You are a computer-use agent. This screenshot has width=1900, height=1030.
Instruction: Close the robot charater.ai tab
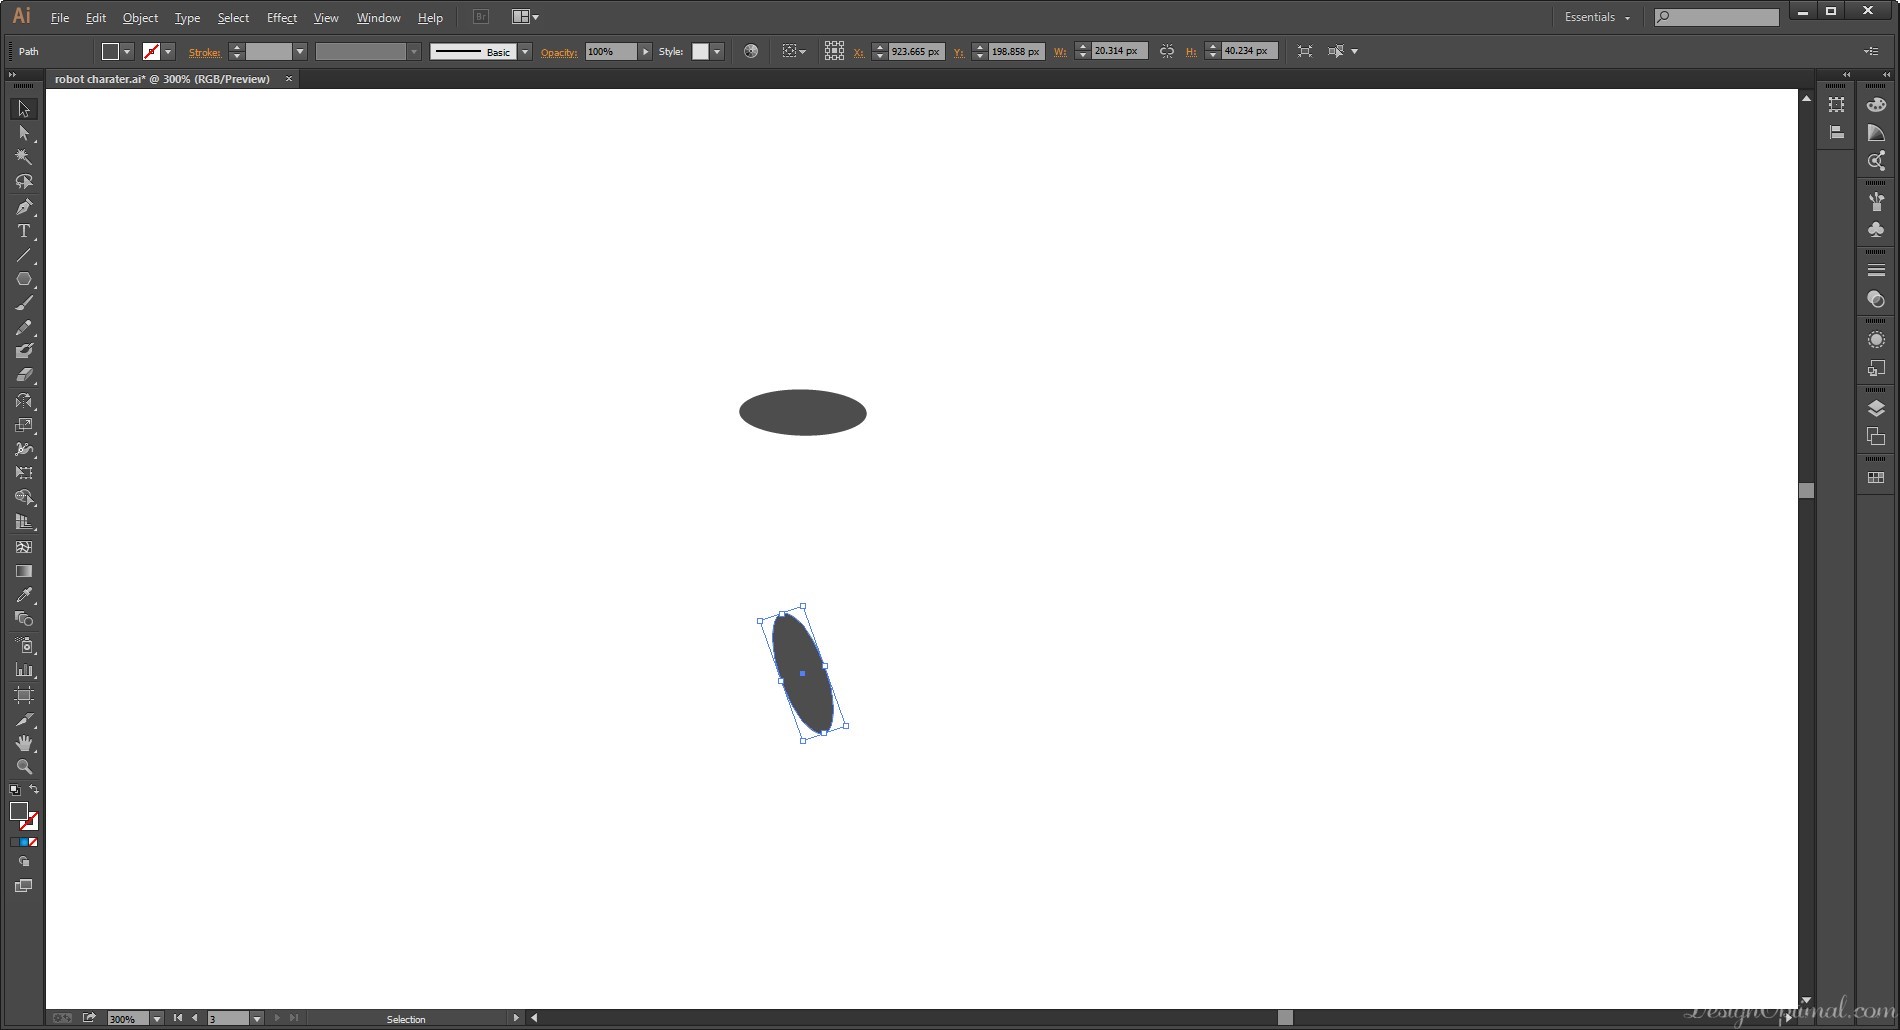point(289,79)
